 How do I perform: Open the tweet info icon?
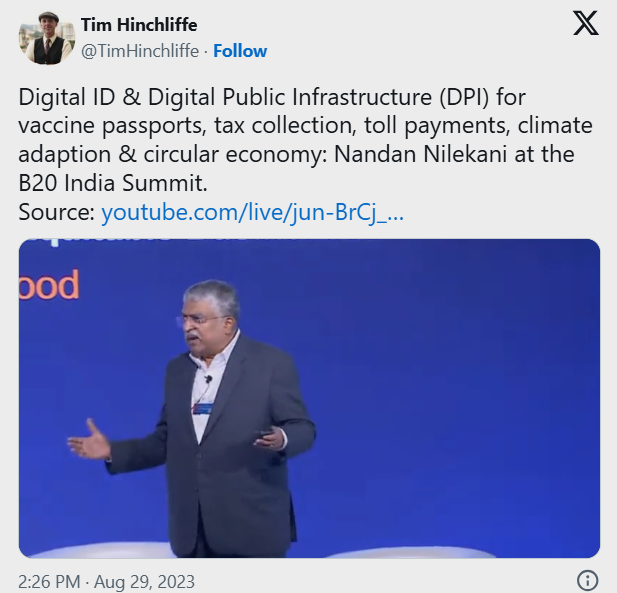tap(588, 580)
